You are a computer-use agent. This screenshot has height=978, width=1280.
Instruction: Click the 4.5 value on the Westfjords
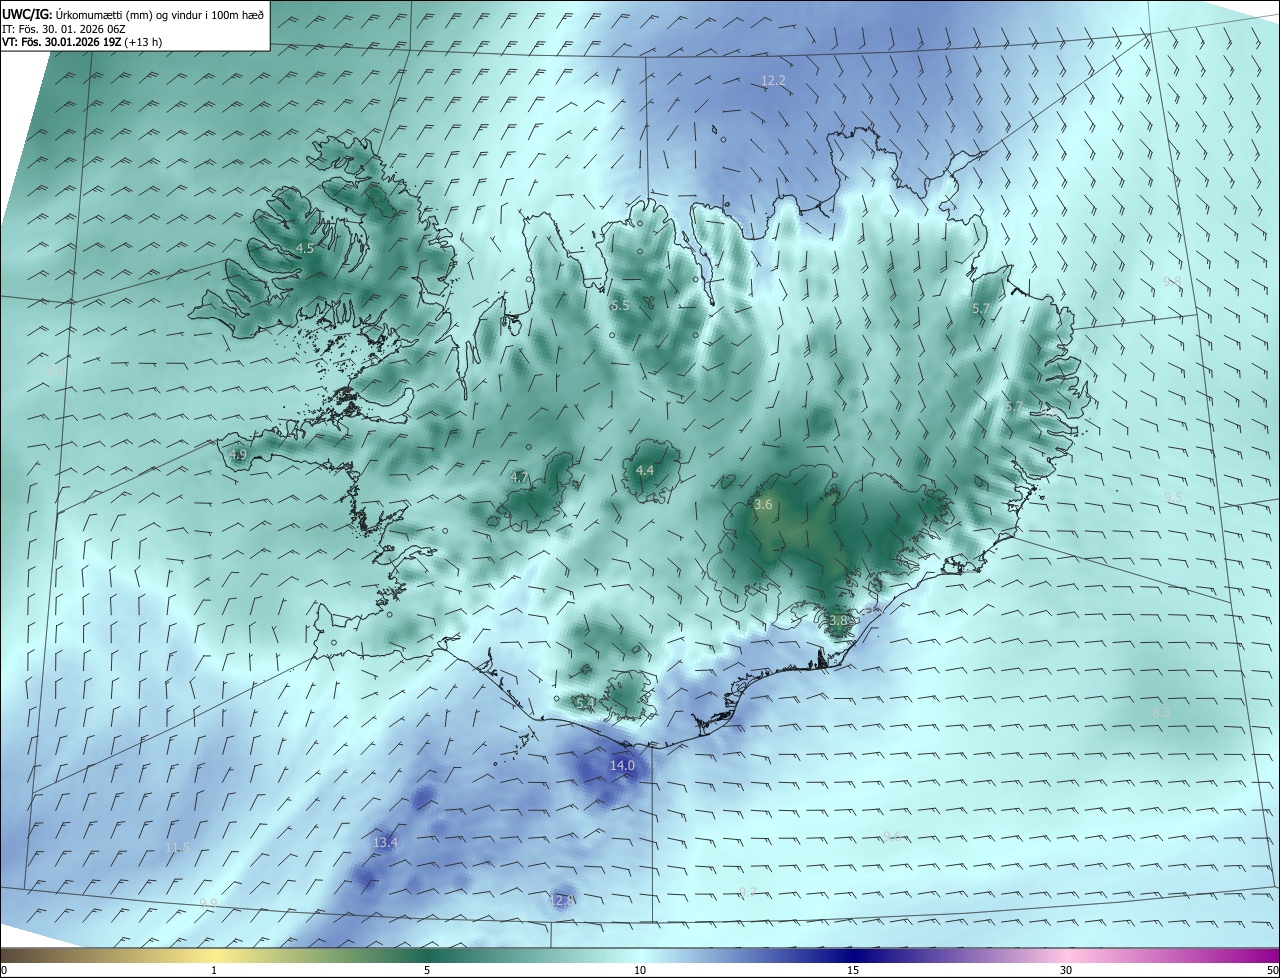click(x=304, y=248)
